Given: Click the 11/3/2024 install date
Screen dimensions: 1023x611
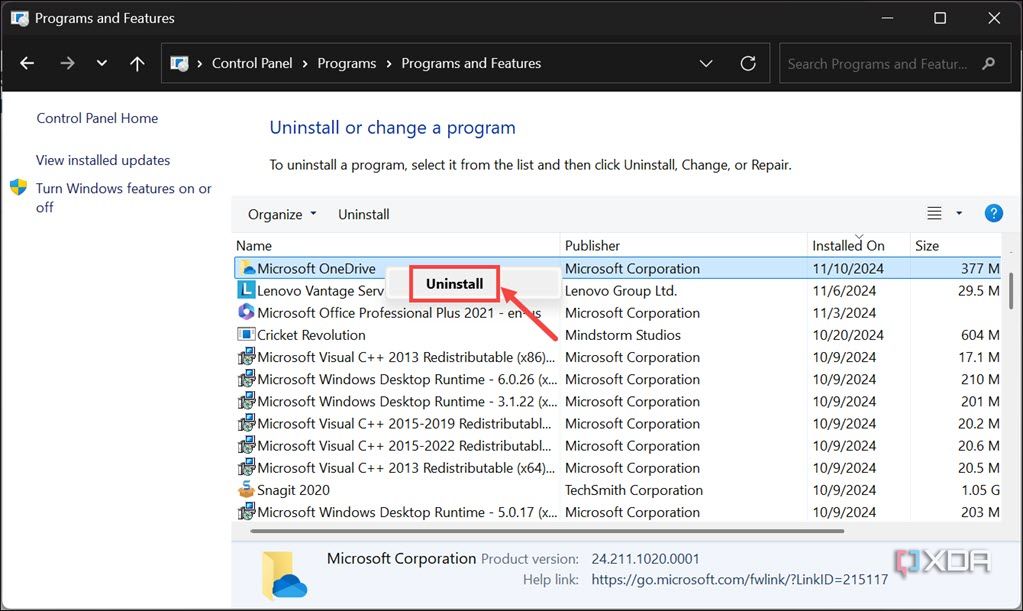Looking at the screenshot, I should 844,312.
